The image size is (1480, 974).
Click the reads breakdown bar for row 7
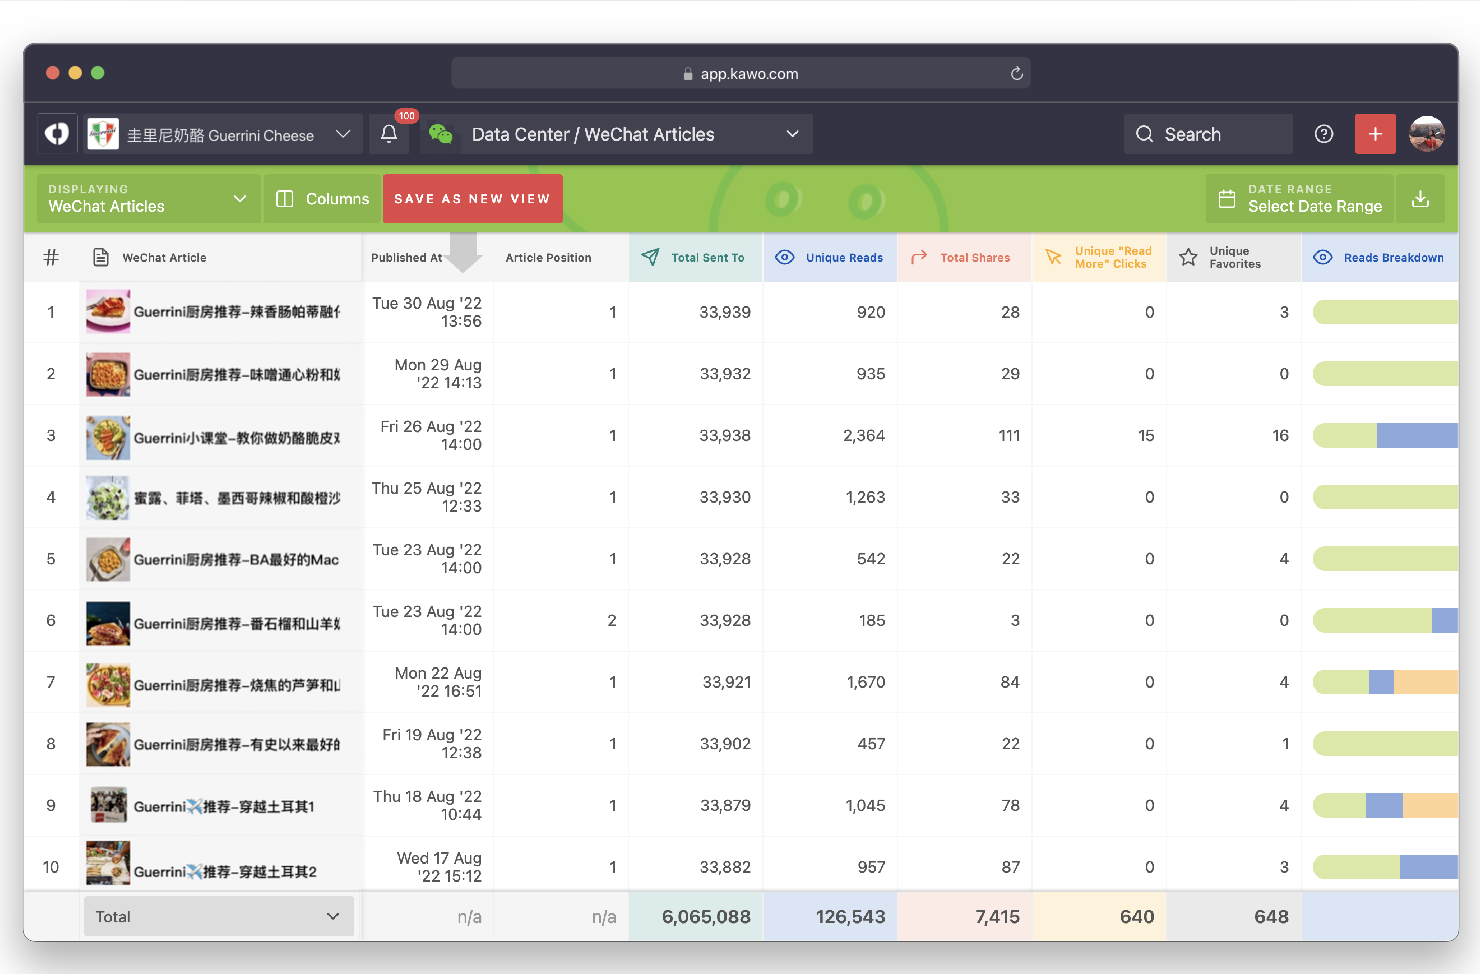(1385, 682)
